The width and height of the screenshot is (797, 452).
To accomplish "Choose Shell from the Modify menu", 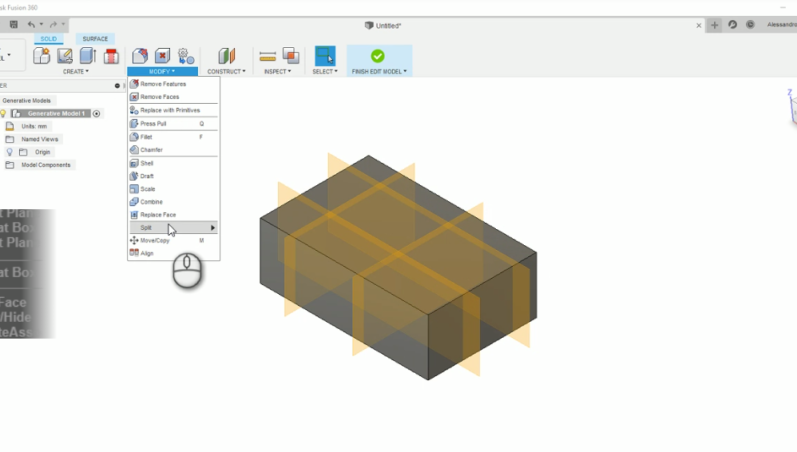I will click(173, 163).
